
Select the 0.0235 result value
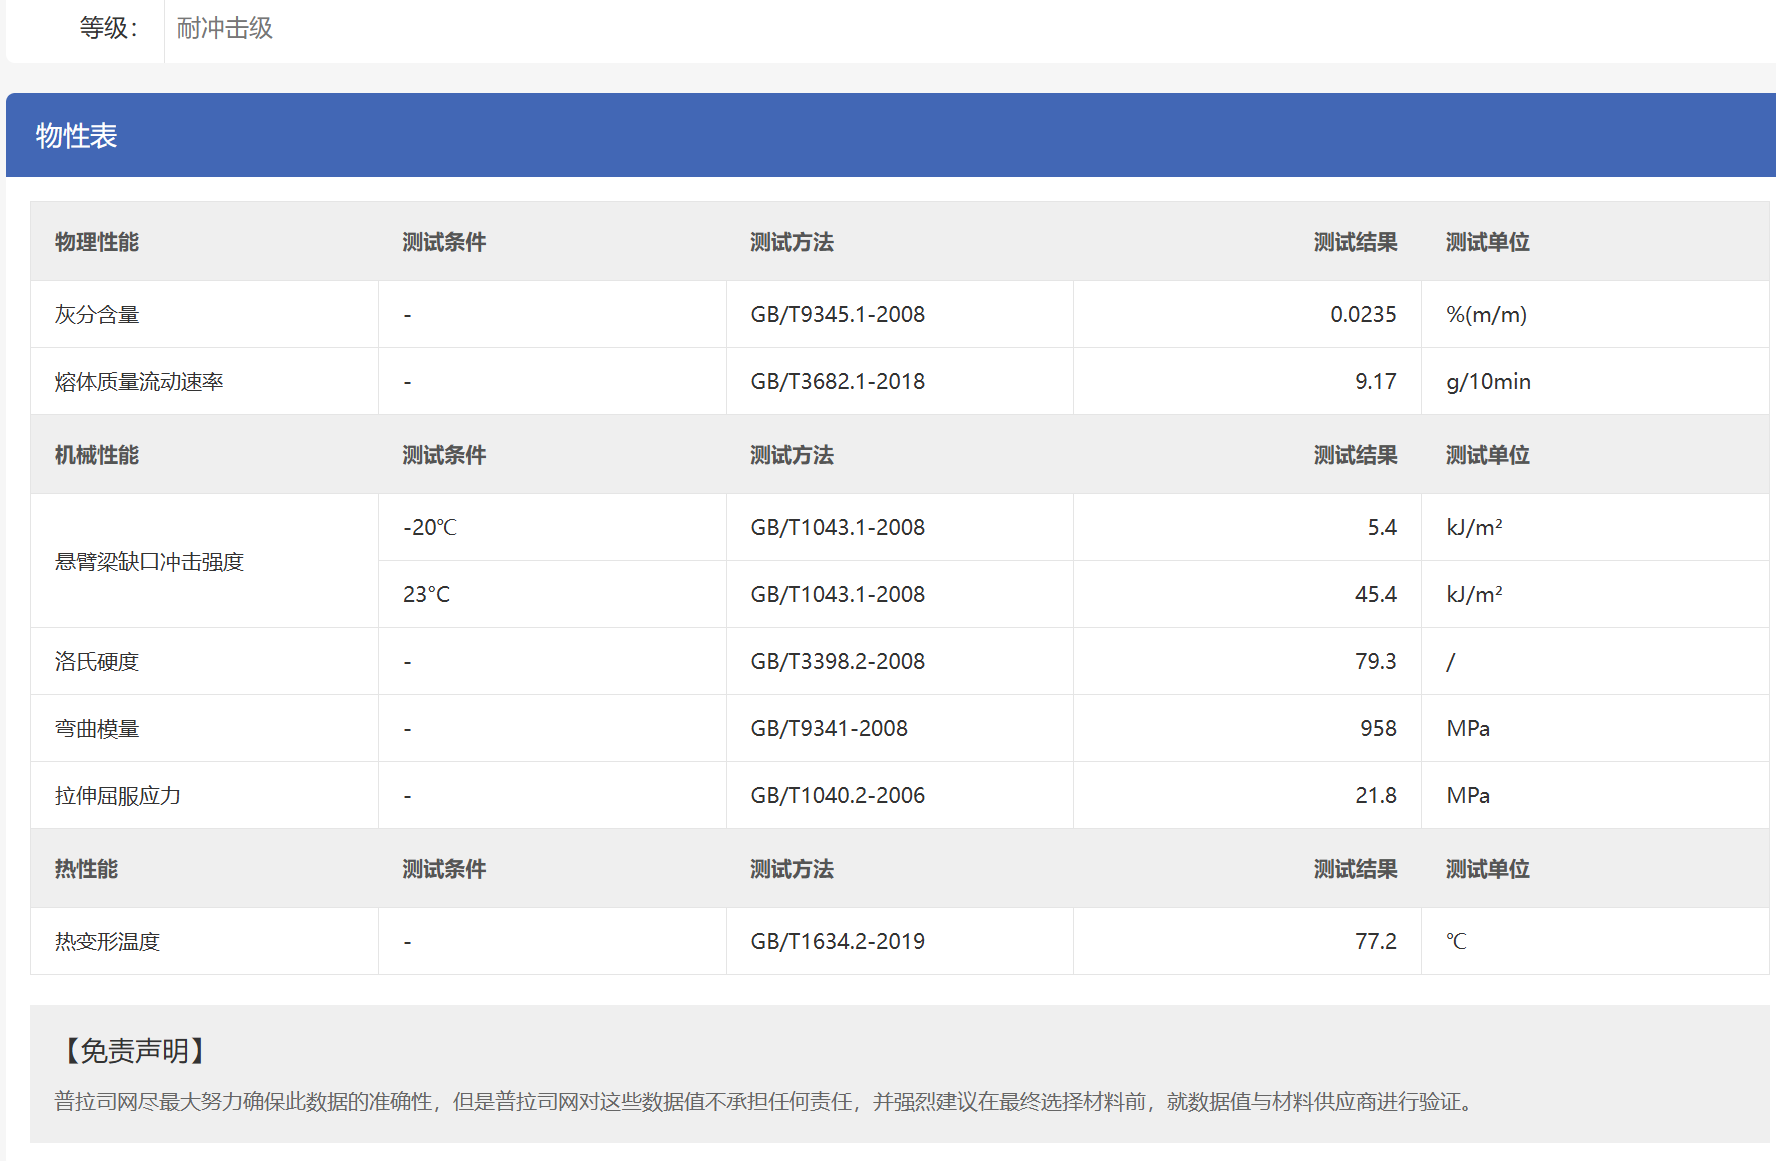pyautogui.click(x=1363, y=314)
